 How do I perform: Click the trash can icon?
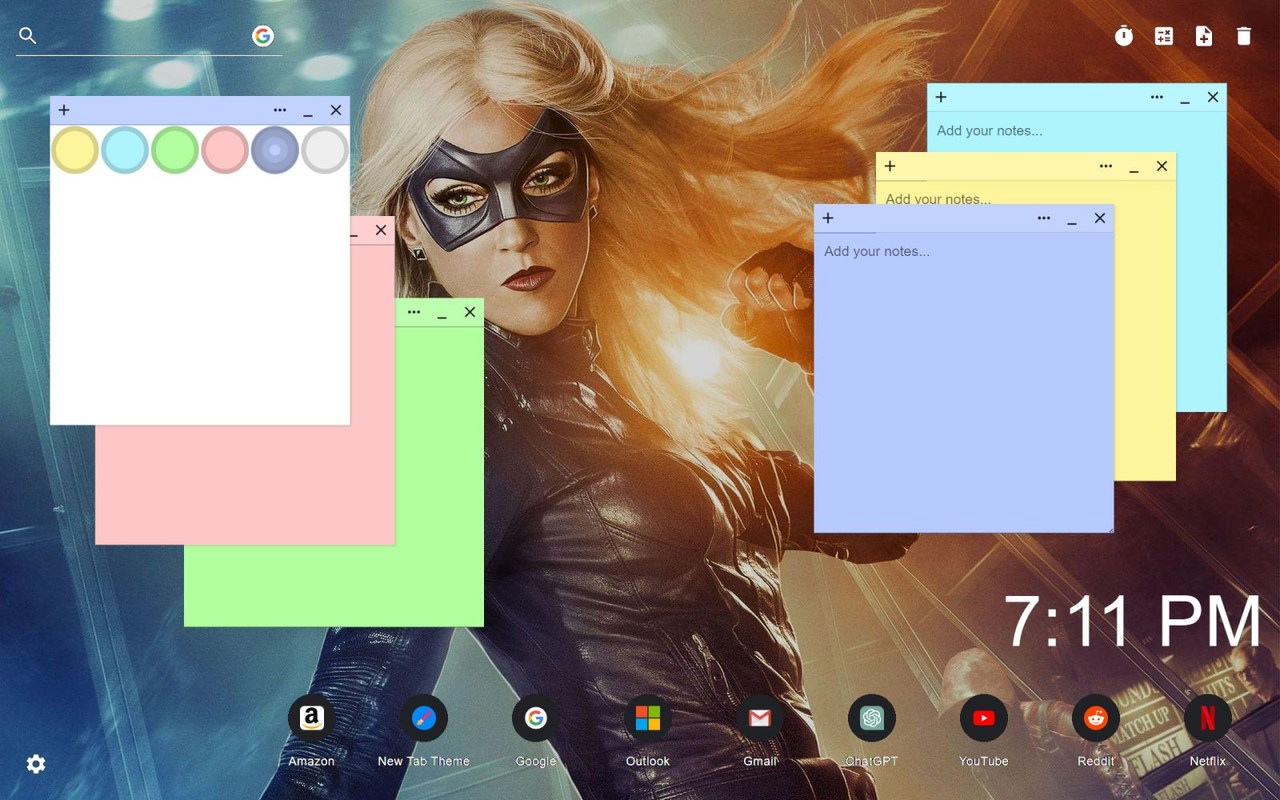(x=1244, y=36)
